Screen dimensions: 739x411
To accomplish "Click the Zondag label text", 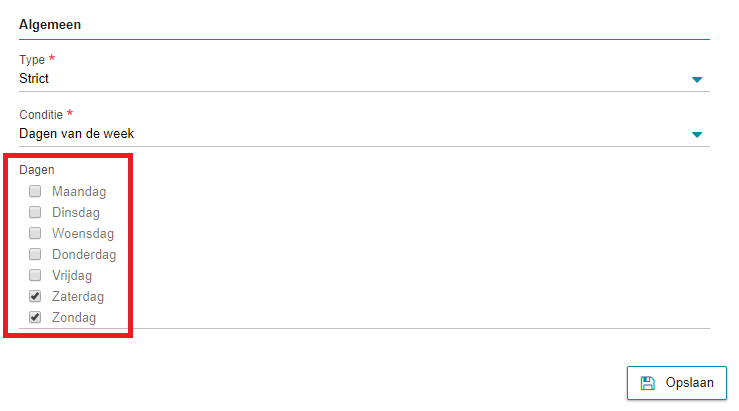I will pos(74,318).
